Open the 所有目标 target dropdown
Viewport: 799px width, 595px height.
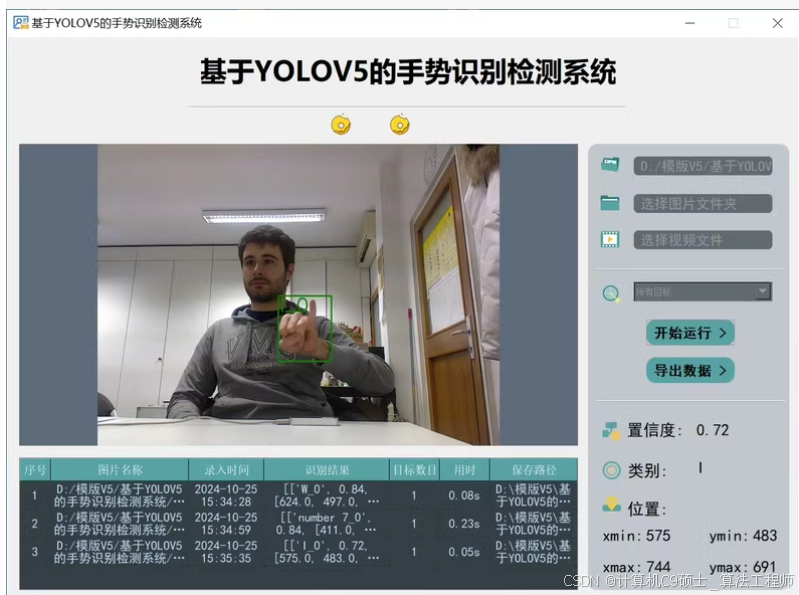pyautogui.click(x=703, y=292)
